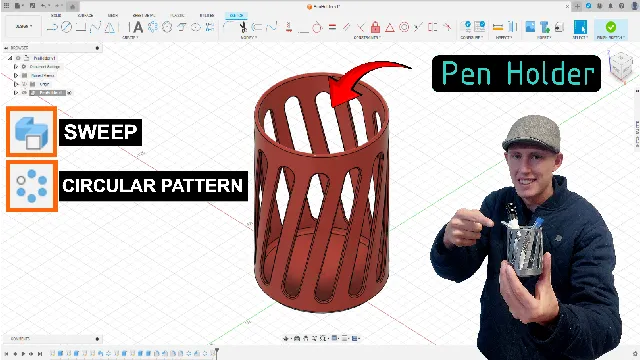
Task: Switch to the Sheet Metal tab
Action: coord(144,16)
